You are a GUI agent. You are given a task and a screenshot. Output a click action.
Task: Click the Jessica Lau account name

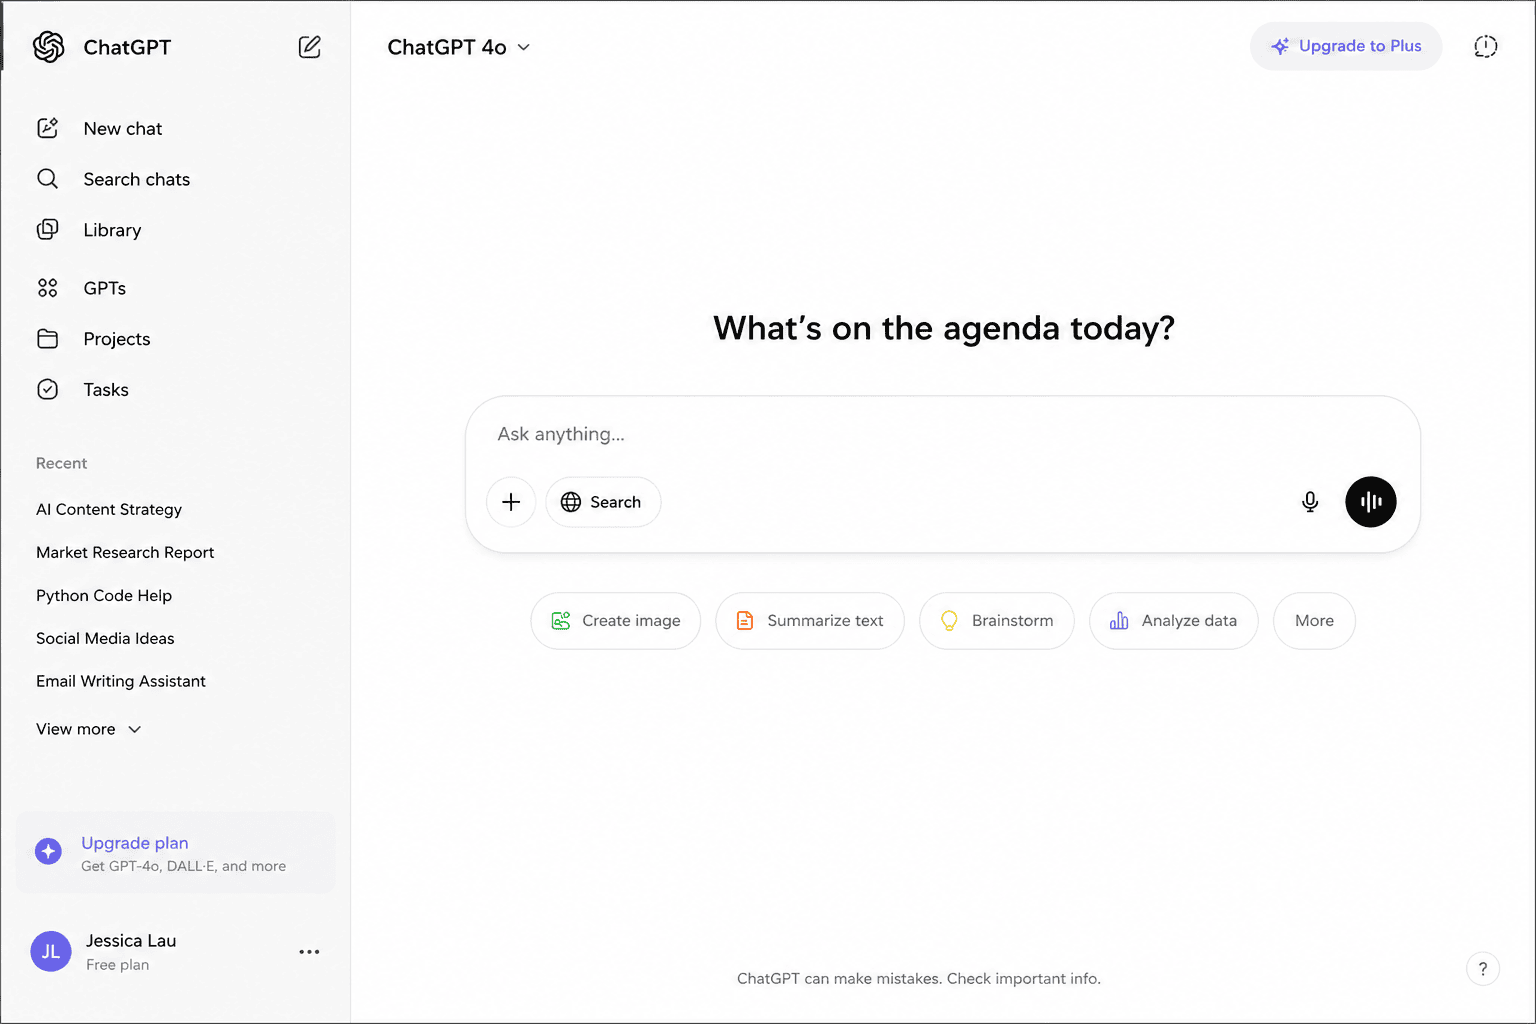point(131,941)
